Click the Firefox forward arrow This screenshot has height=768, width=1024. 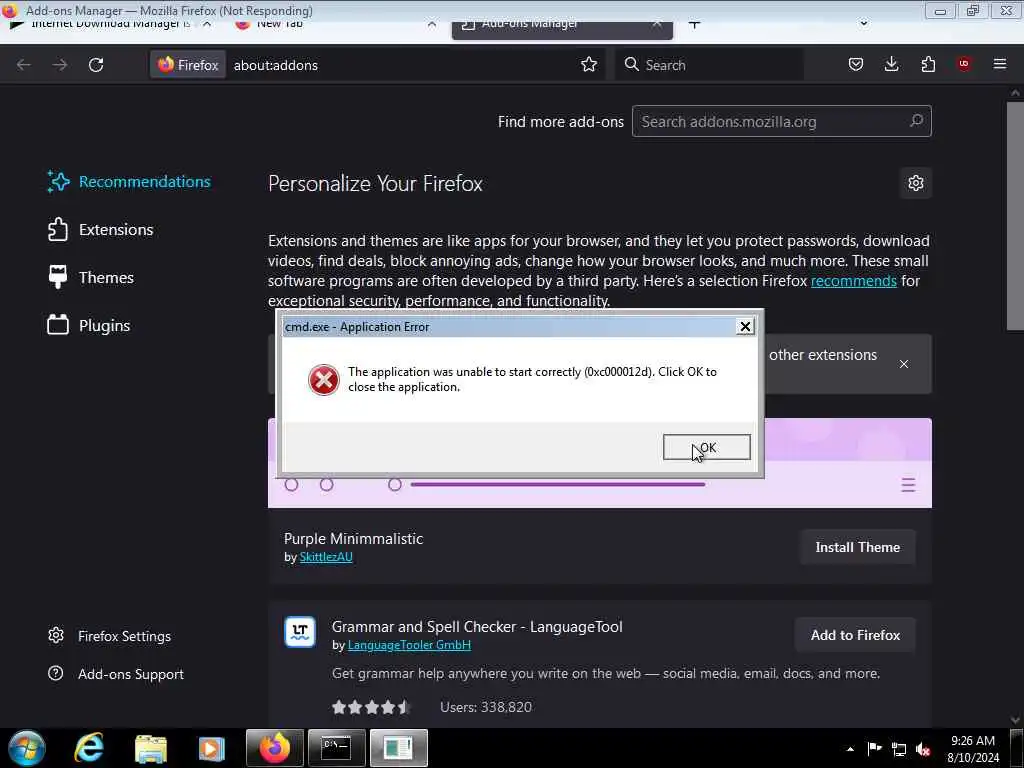(x=59, y=65)
